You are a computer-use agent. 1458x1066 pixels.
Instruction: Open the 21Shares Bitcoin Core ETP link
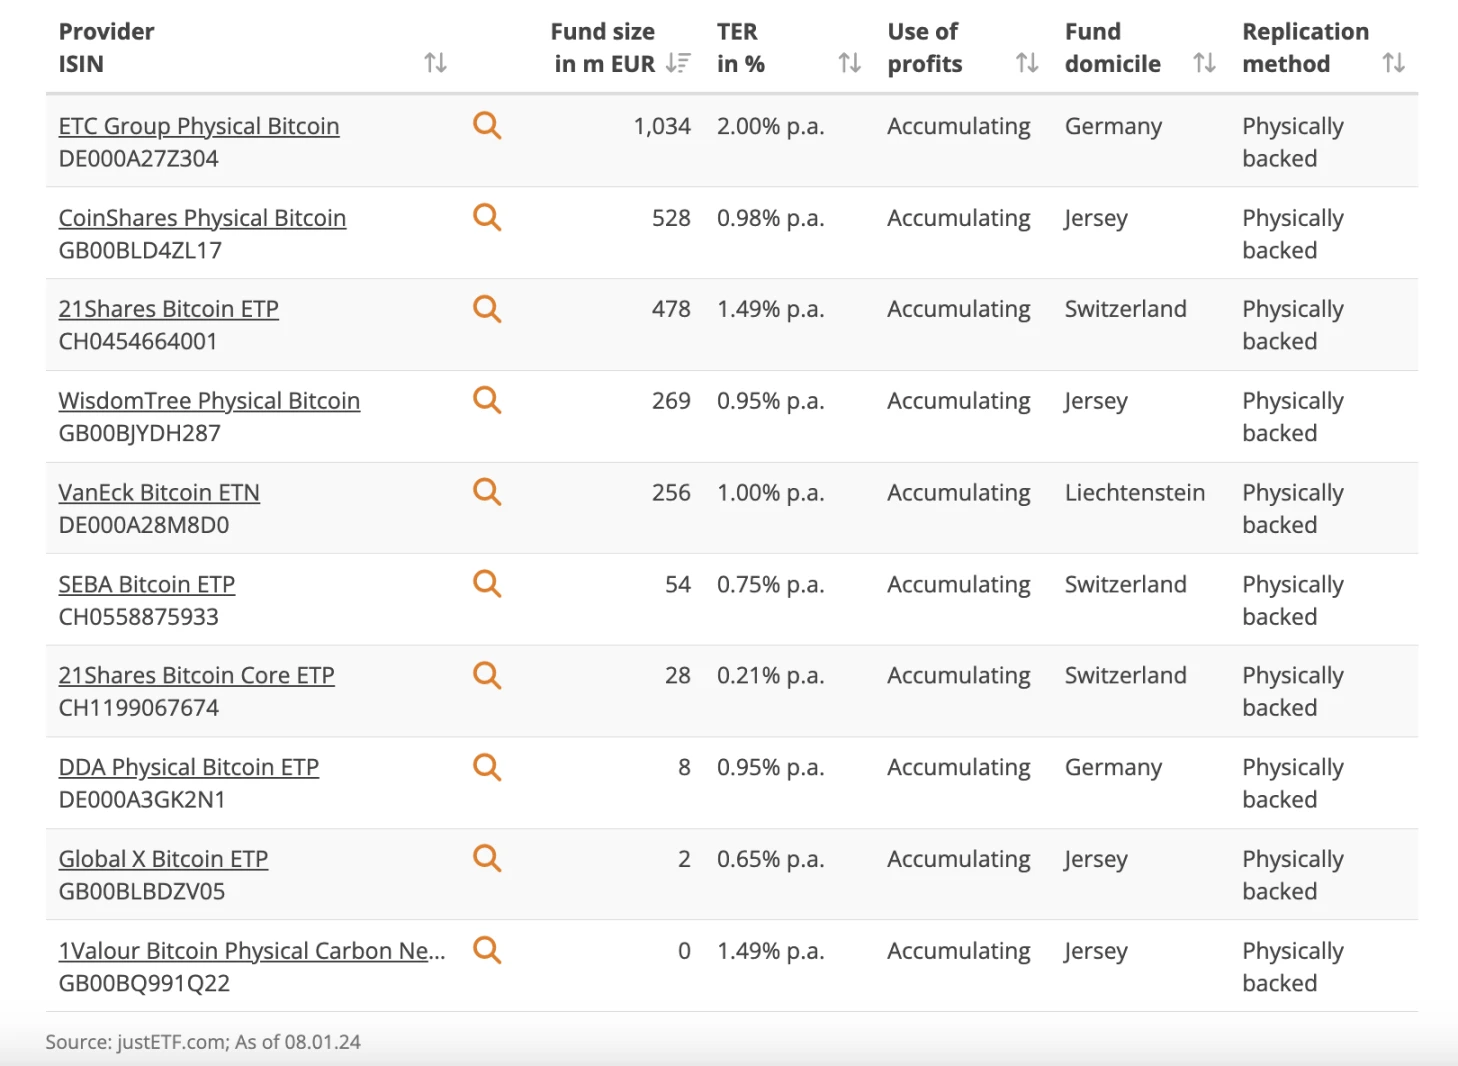click(196, 675)
